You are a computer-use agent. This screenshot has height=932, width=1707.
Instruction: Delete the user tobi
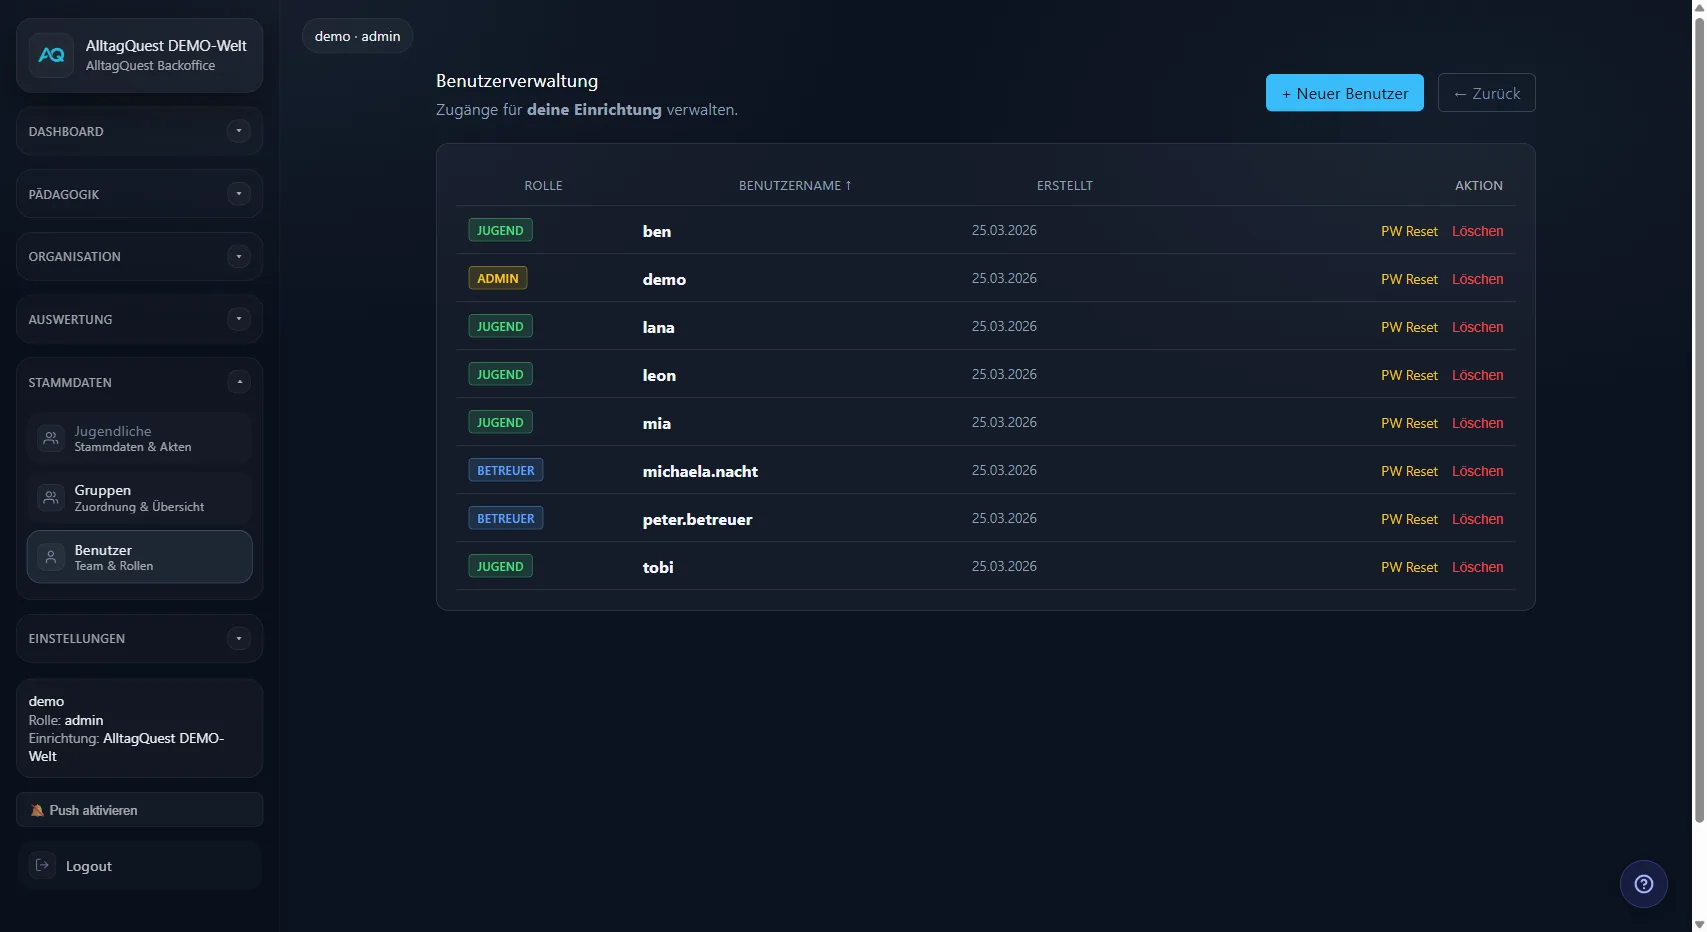[x=1477, y=567]
